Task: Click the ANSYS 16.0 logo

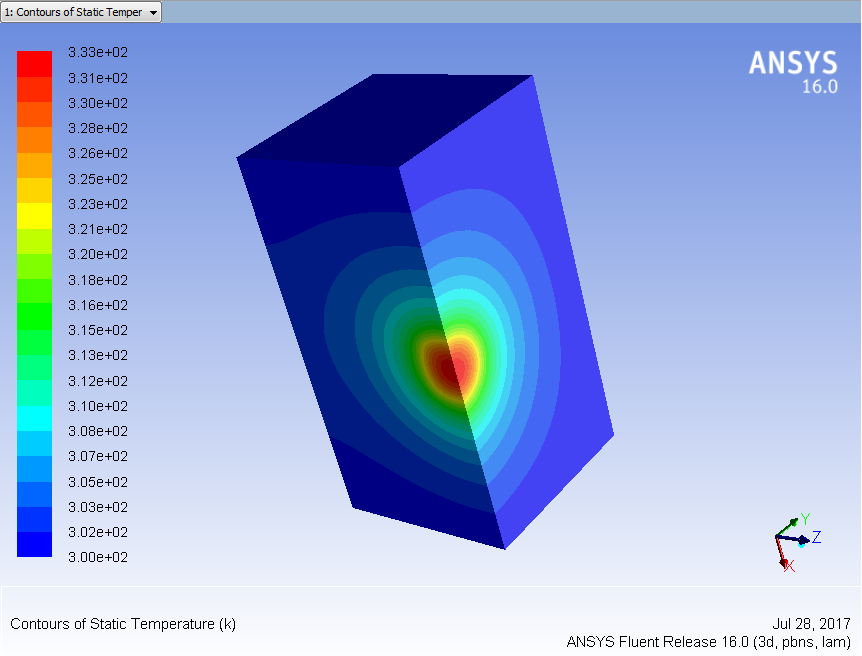Action: coord(794,72)
